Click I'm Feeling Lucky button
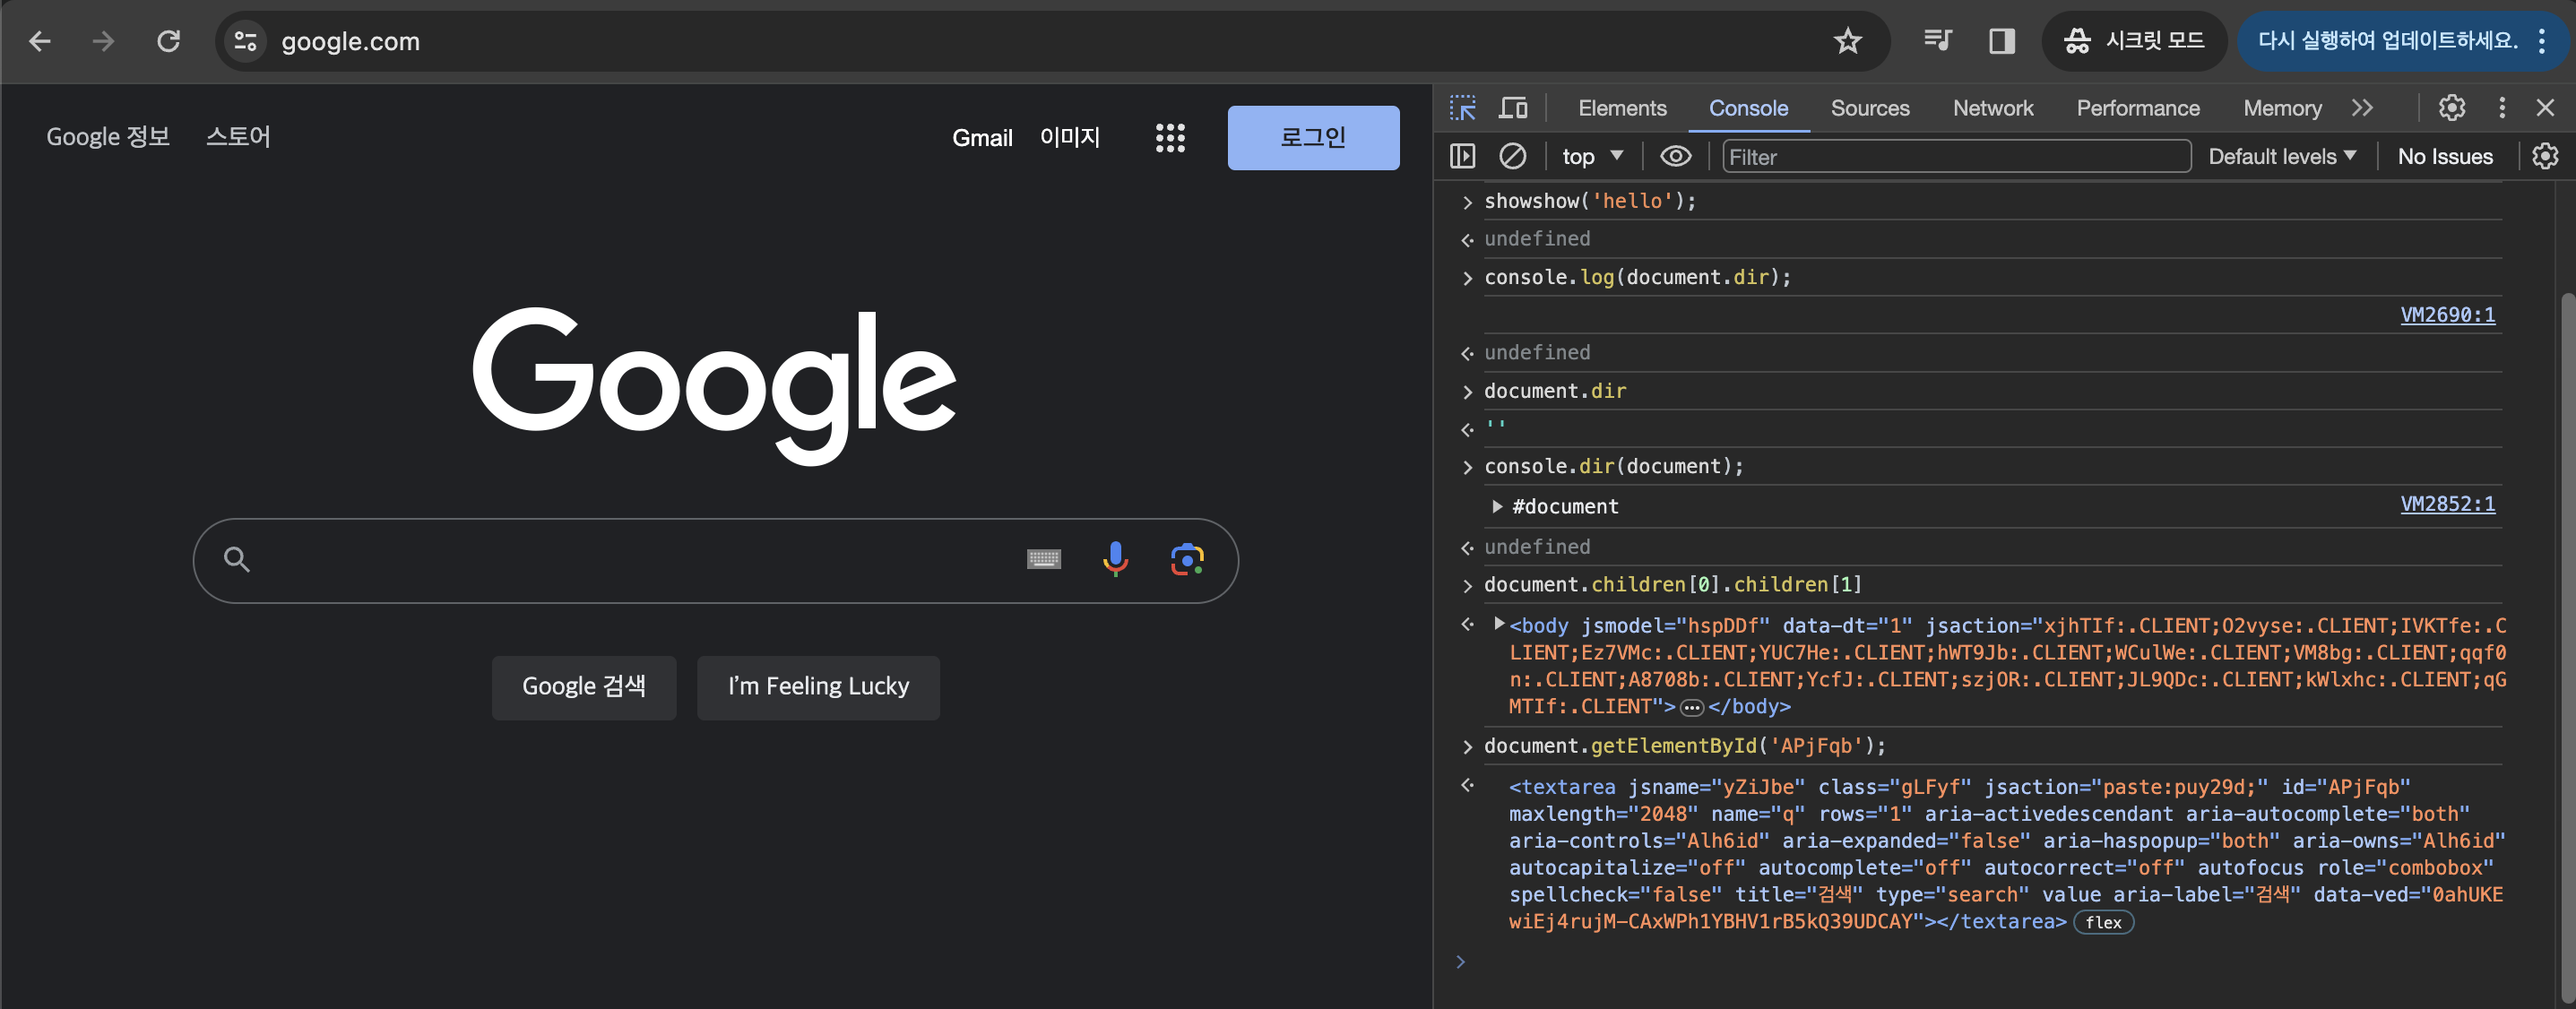 click(x=818, y=687)
